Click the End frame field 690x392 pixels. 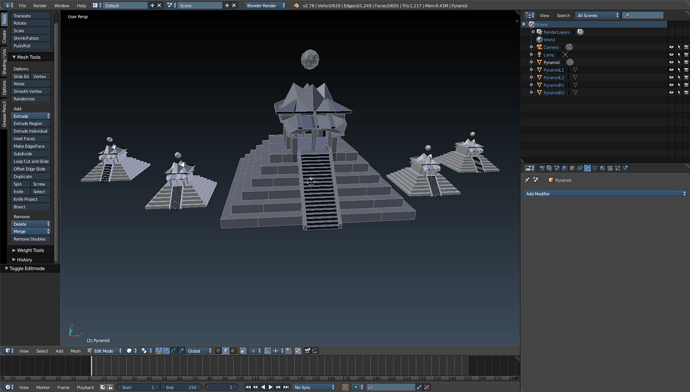[181, 387]
